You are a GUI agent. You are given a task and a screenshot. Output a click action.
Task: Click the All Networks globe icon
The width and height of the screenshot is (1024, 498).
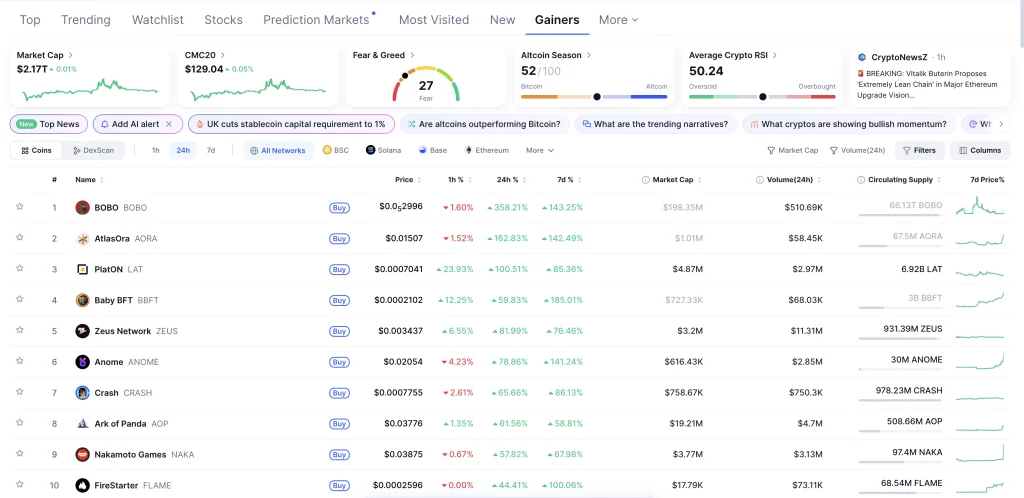(x=254, y=150)
